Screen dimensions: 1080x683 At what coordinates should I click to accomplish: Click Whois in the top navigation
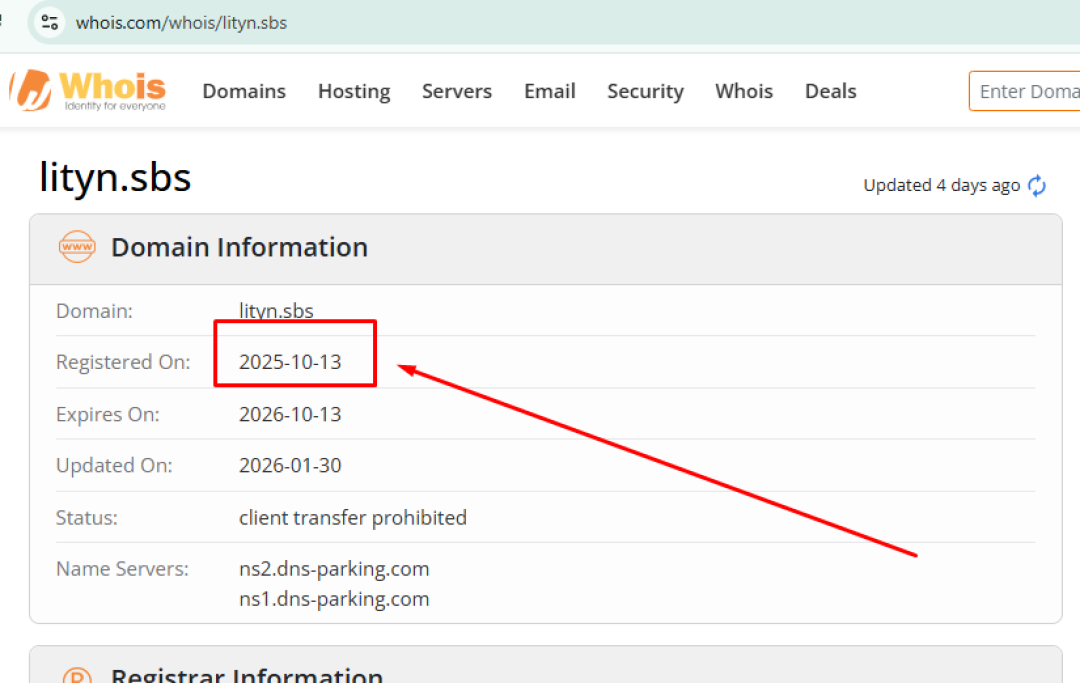tap(744, 91)
